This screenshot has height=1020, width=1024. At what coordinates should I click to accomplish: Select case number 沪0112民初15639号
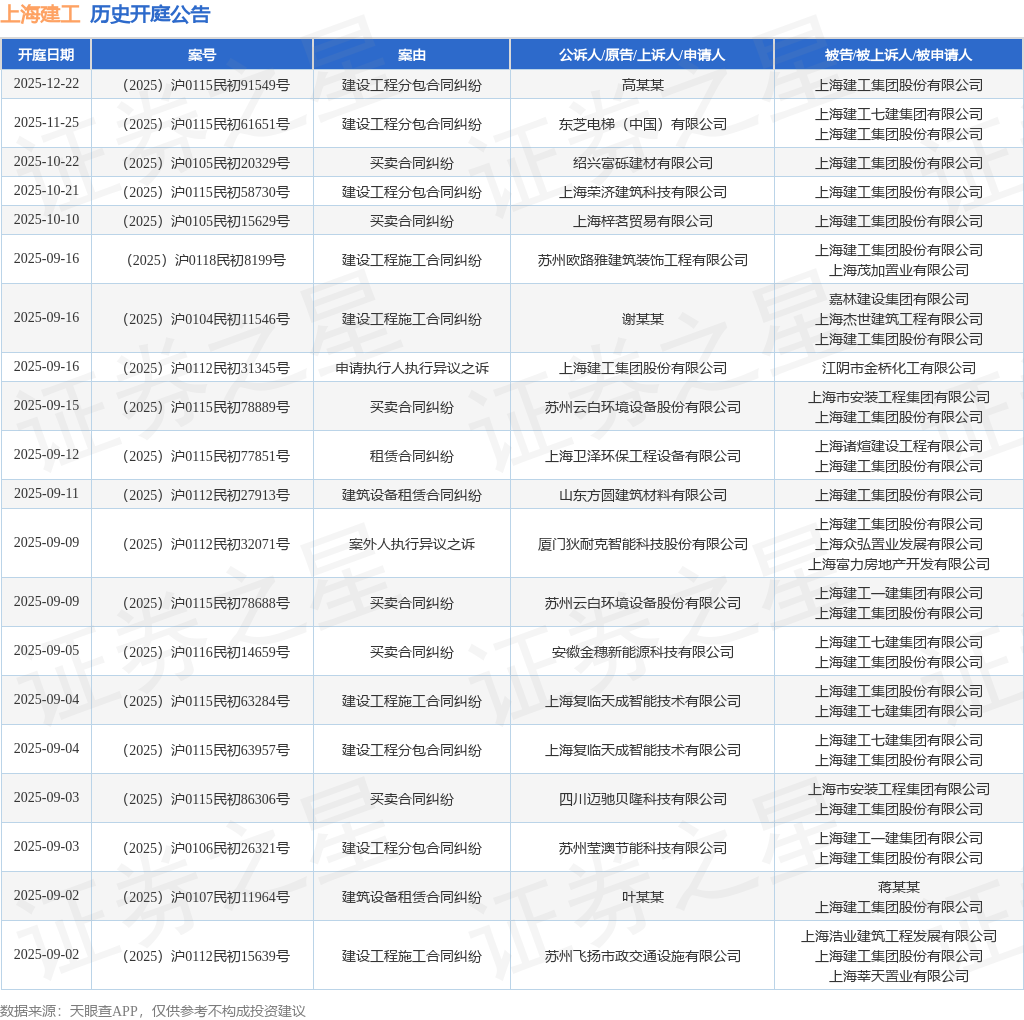[x=206, y=956]
